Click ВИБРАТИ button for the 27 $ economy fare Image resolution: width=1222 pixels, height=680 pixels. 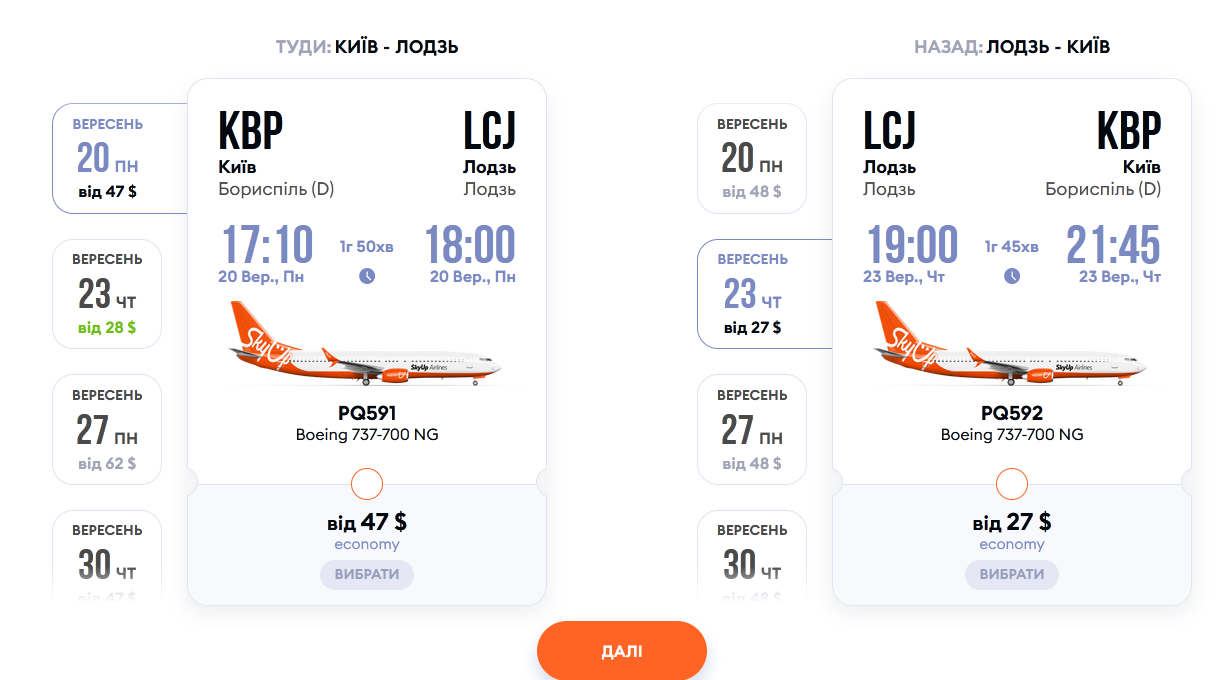(x=1012, y=575)
